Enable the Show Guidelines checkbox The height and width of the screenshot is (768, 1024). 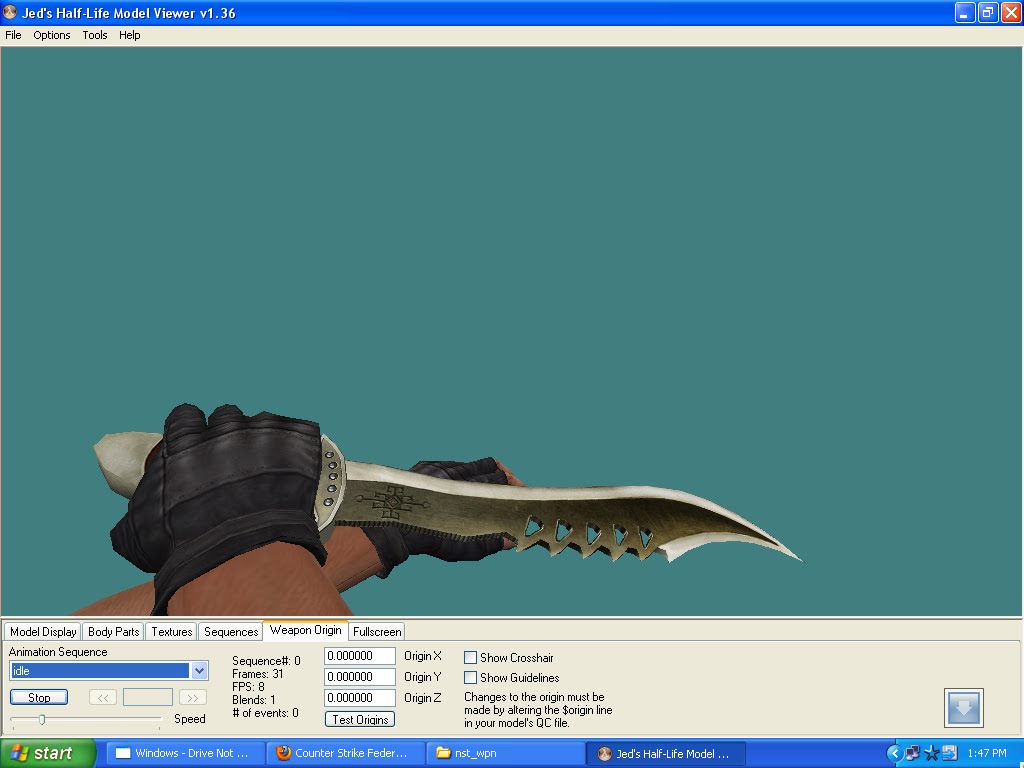(x=470, y=677)
